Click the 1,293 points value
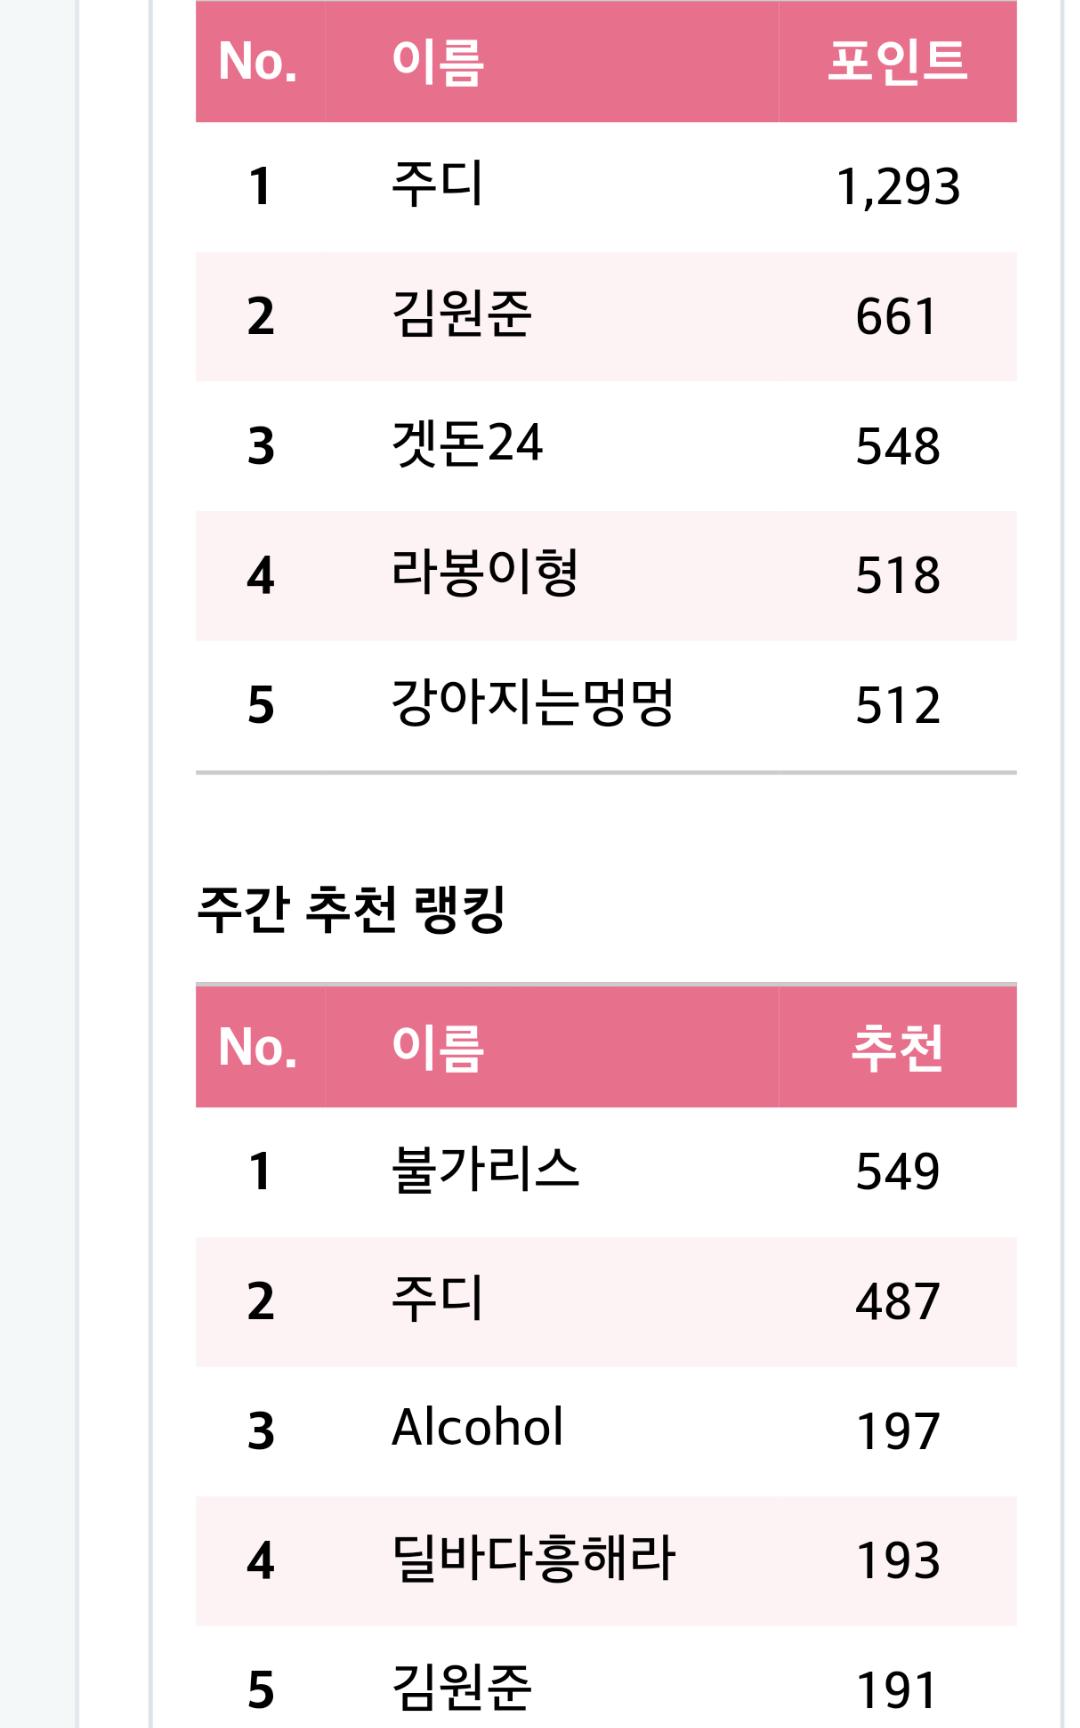Image resolution: width=1080 pixels, height=1728 pixels. 897,187
